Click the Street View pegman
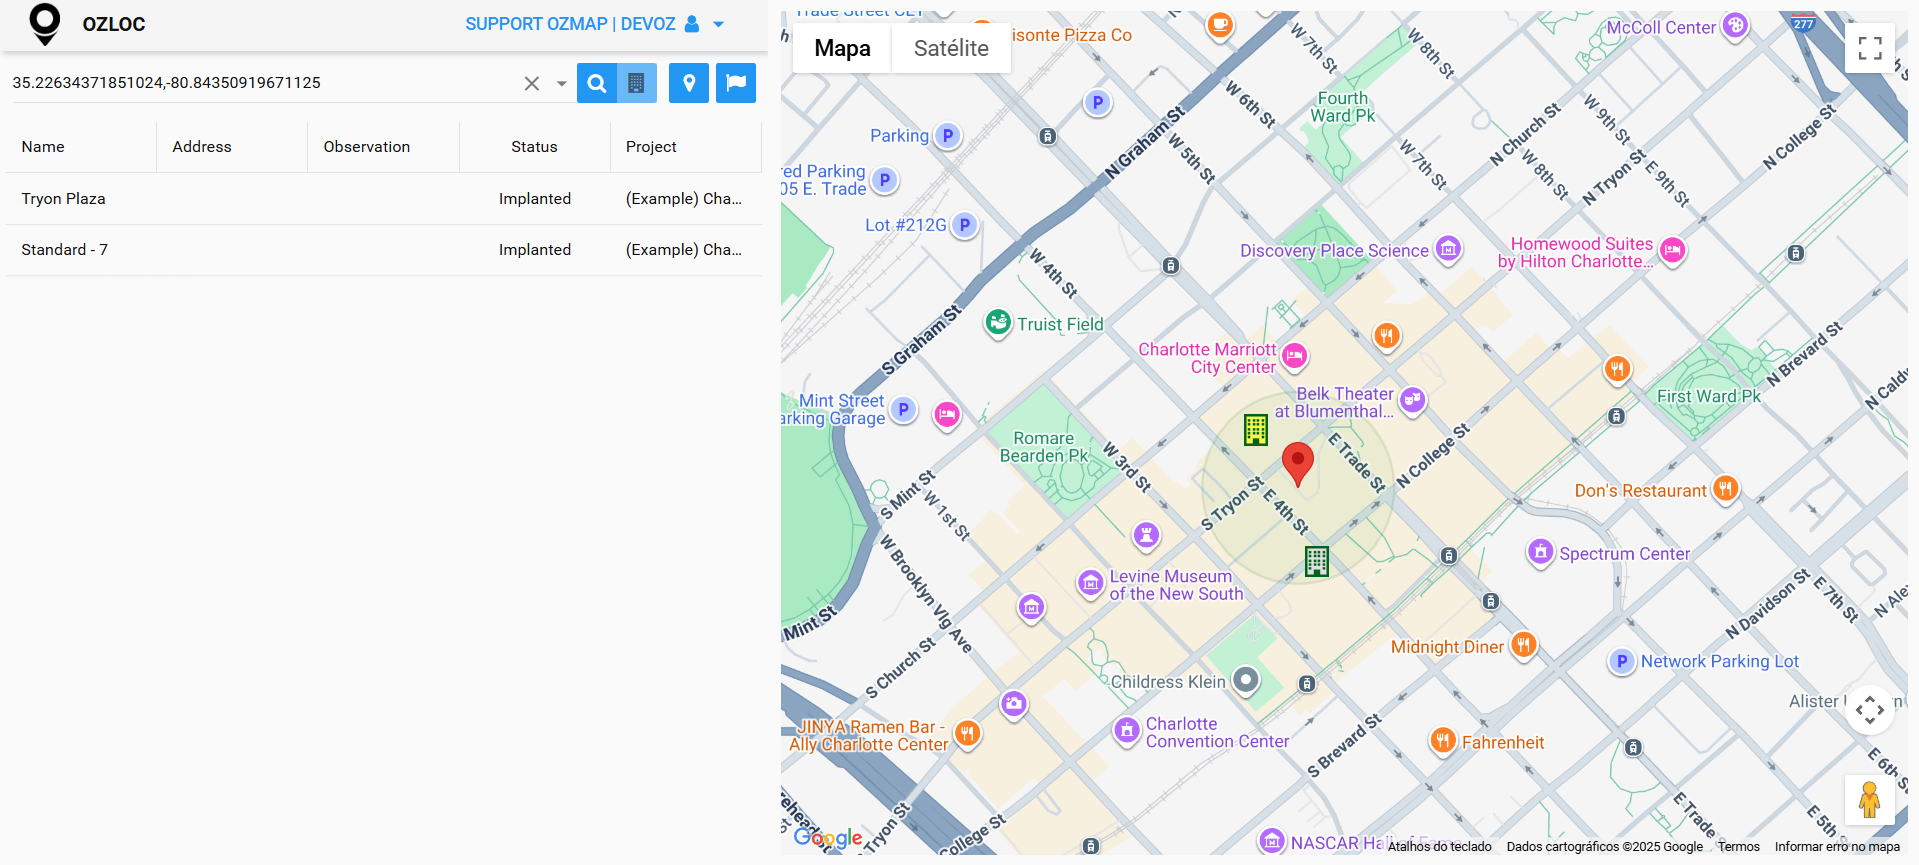 pos(1870,800)
